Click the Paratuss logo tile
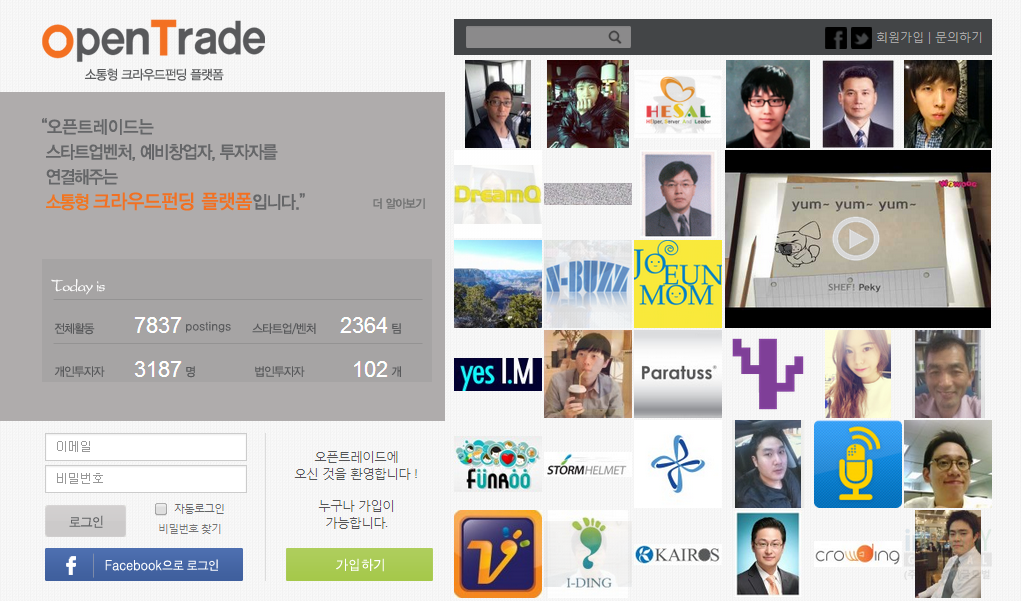The width and height of the screenshot is (1021, 601). pos(677,373)
